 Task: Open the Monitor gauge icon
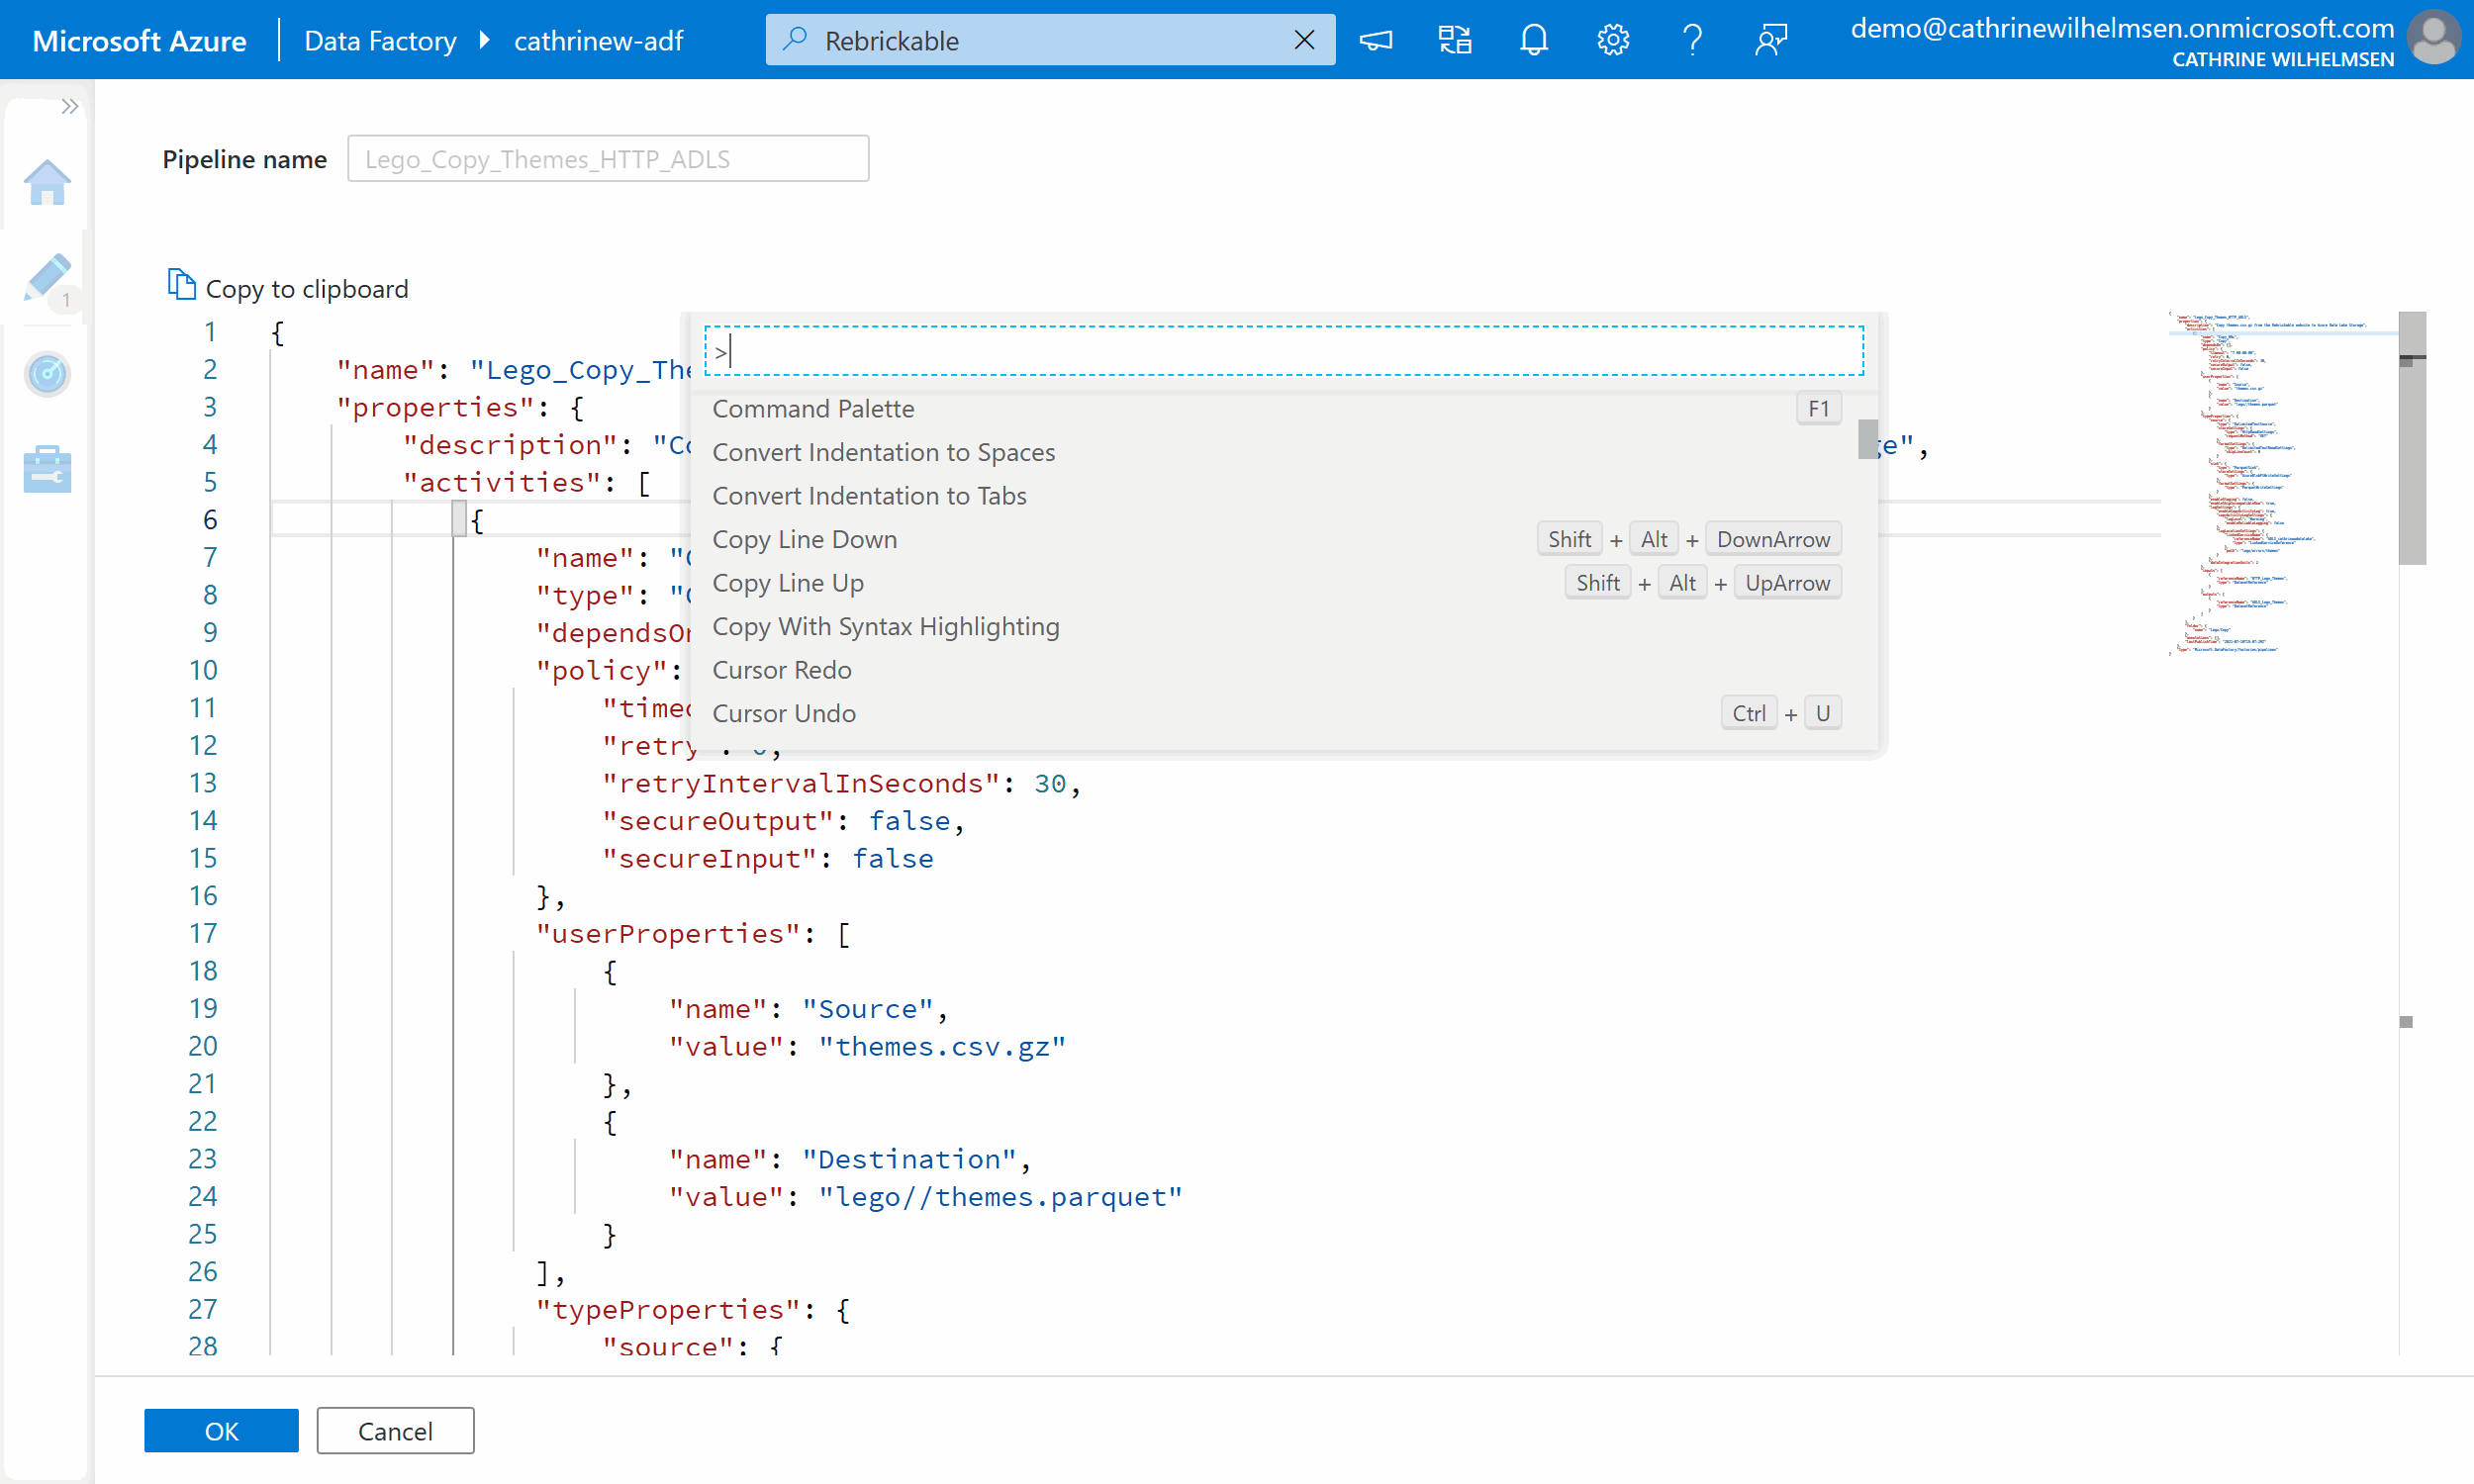pyautogui.click(x=47, y=374)
